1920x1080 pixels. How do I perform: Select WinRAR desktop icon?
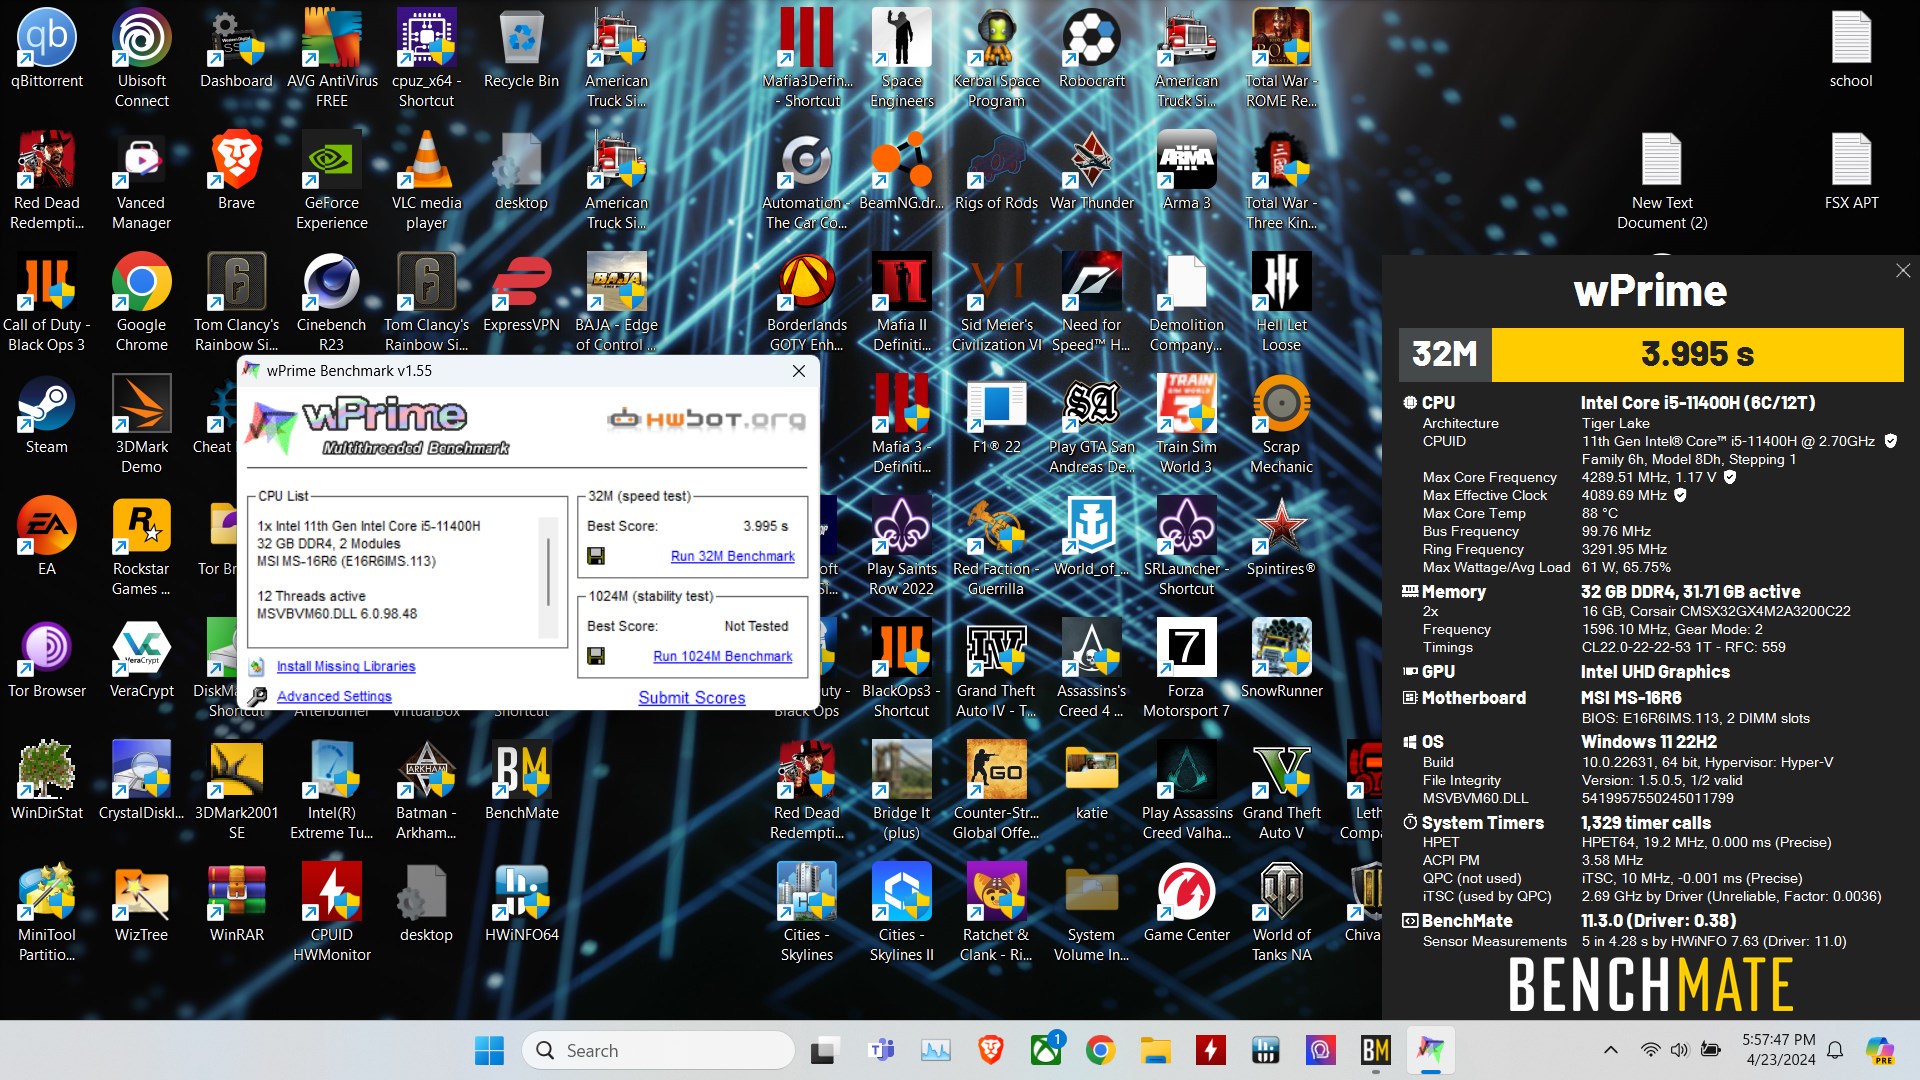click(237, 902)
